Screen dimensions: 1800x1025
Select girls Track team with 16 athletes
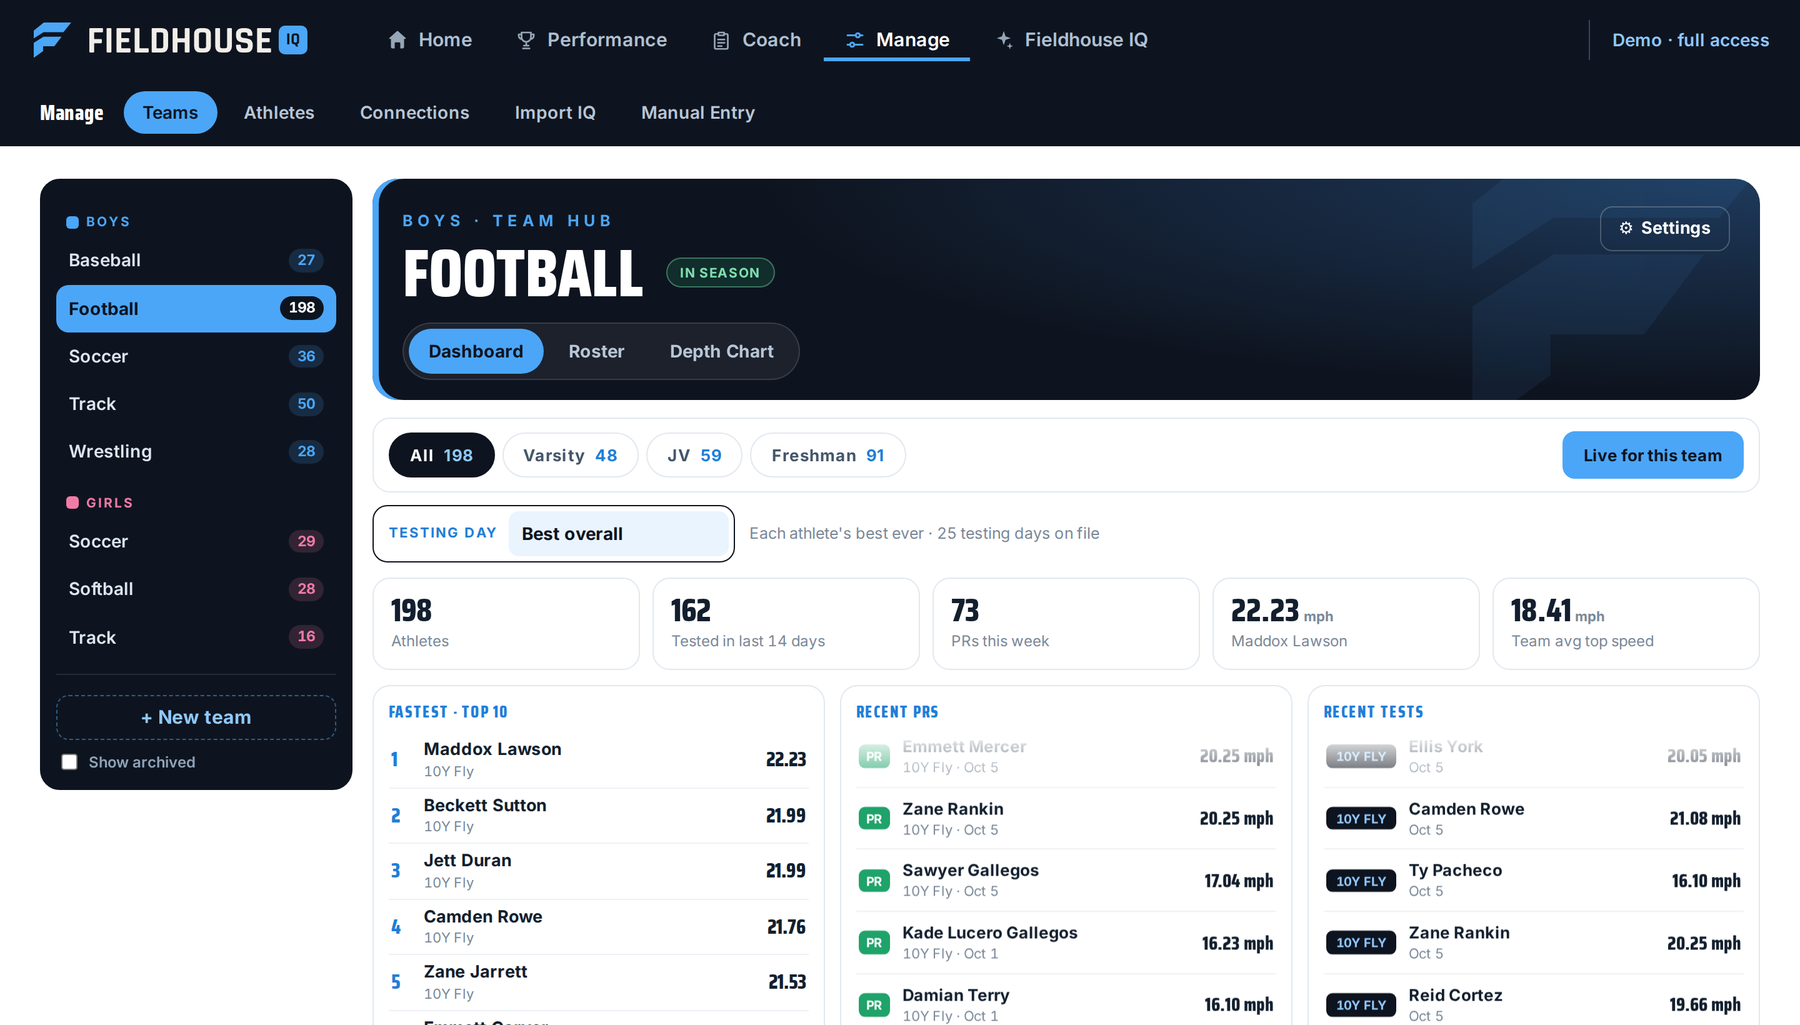click(196, 637)
